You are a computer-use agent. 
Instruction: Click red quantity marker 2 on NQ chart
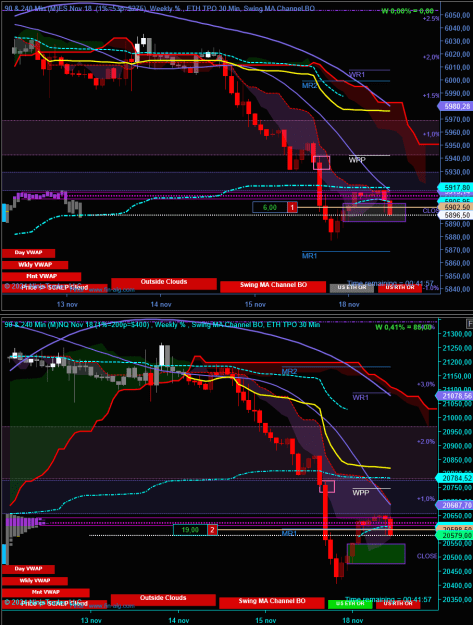coord(212,530)
